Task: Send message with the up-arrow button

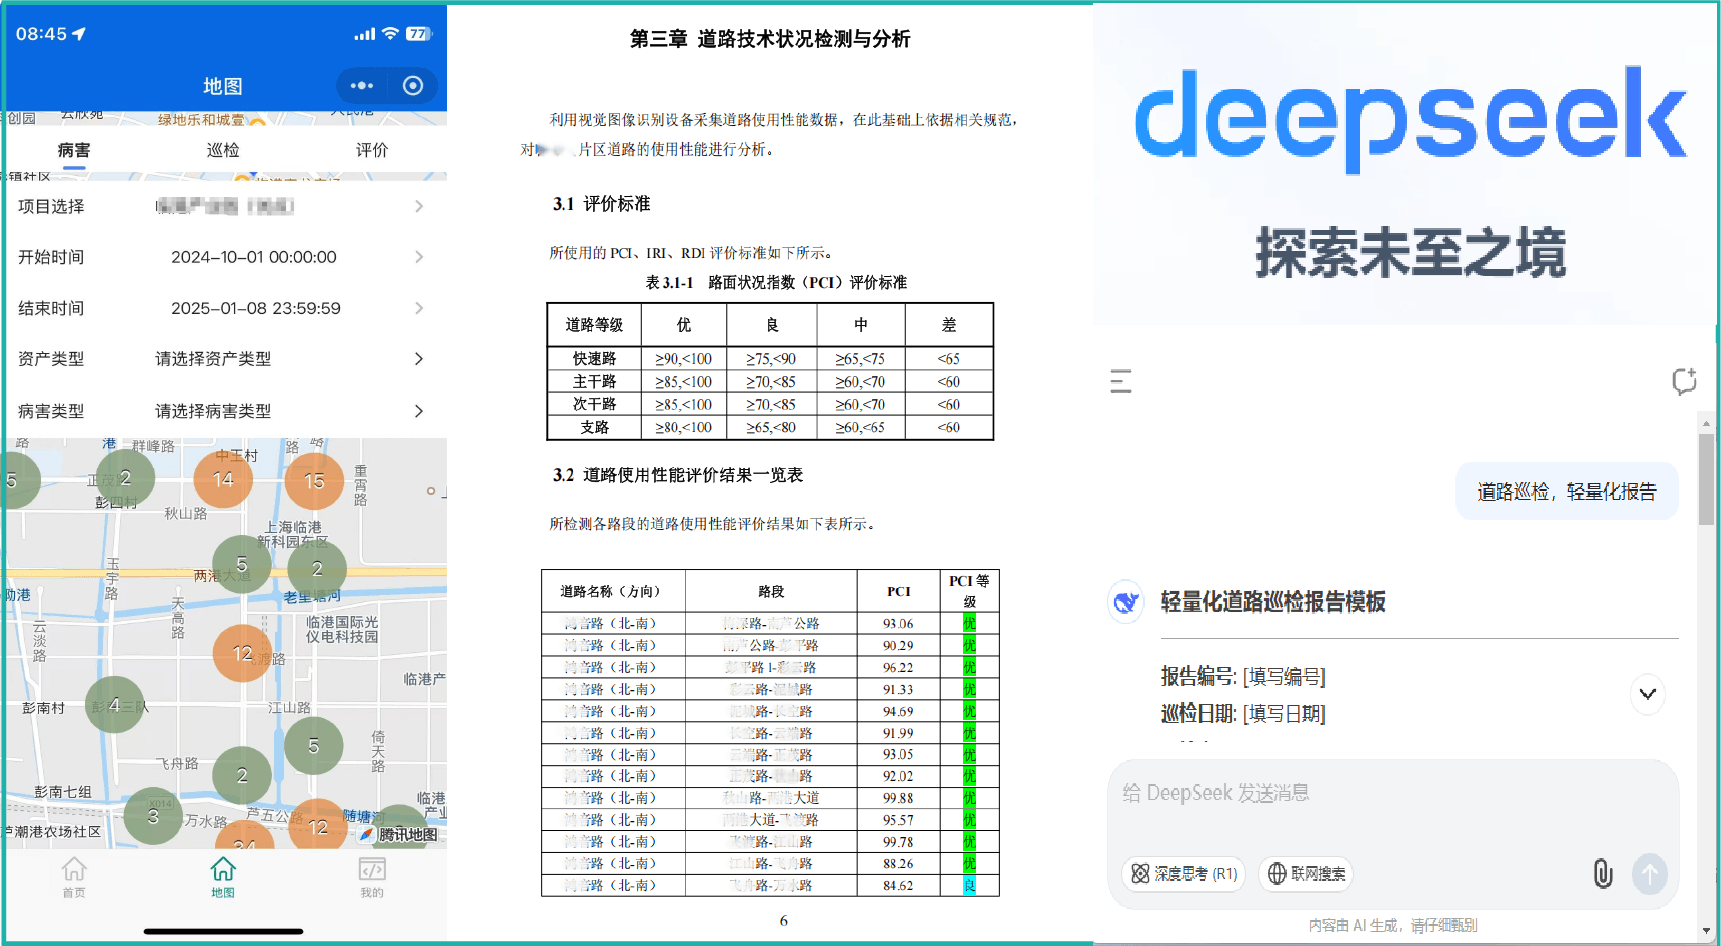Action: coord(1650,873)
